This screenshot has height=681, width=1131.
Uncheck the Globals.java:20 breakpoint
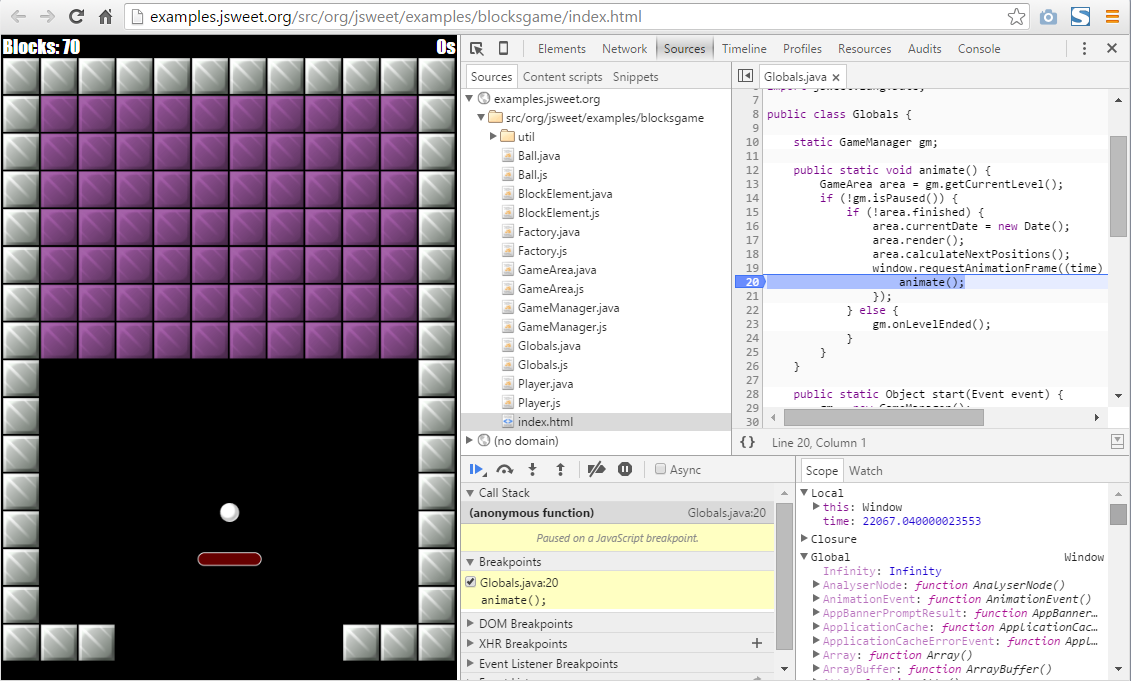point(470,581)
